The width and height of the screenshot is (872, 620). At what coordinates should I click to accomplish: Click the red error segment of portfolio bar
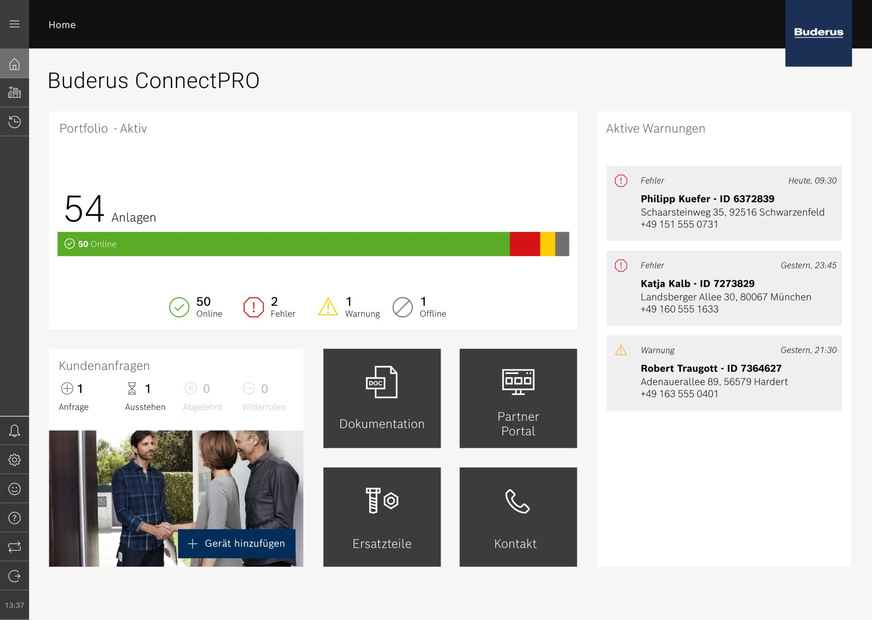pyautogui.click(x=524, y=244)
